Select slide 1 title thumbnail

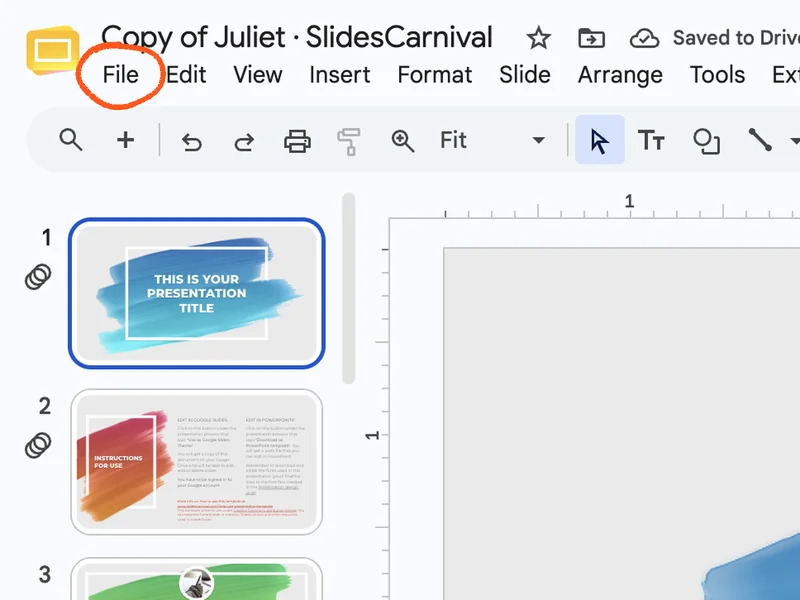pos(196,293)
